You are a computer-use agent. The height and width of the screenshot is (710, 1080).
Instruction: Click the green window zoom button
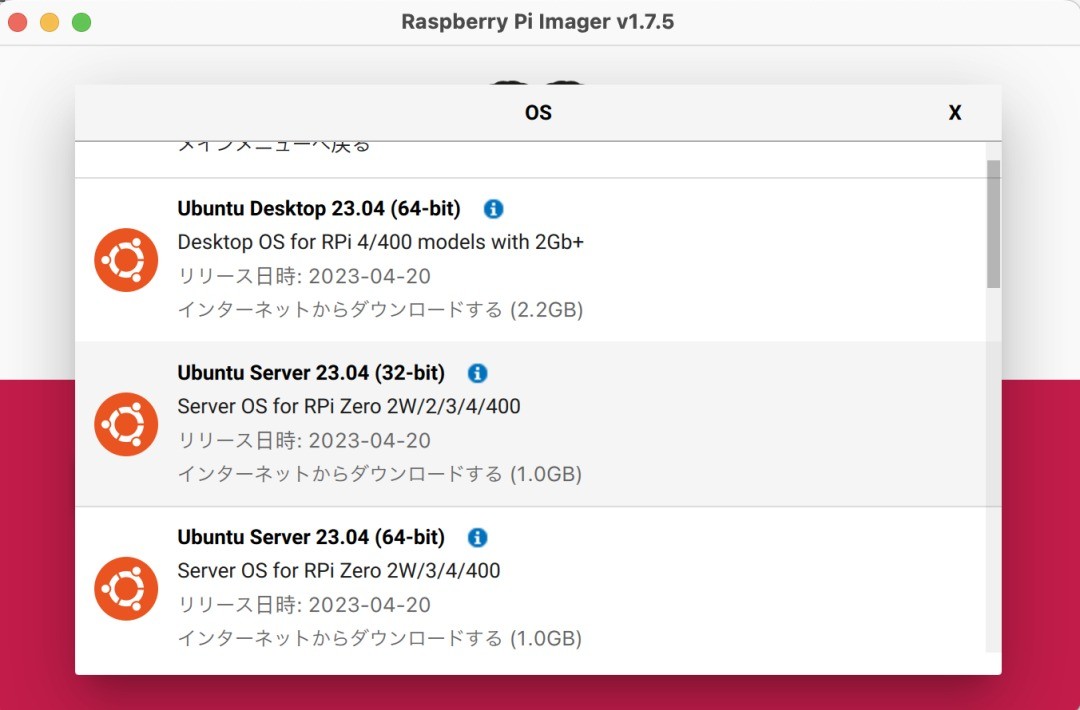point(81,22)
